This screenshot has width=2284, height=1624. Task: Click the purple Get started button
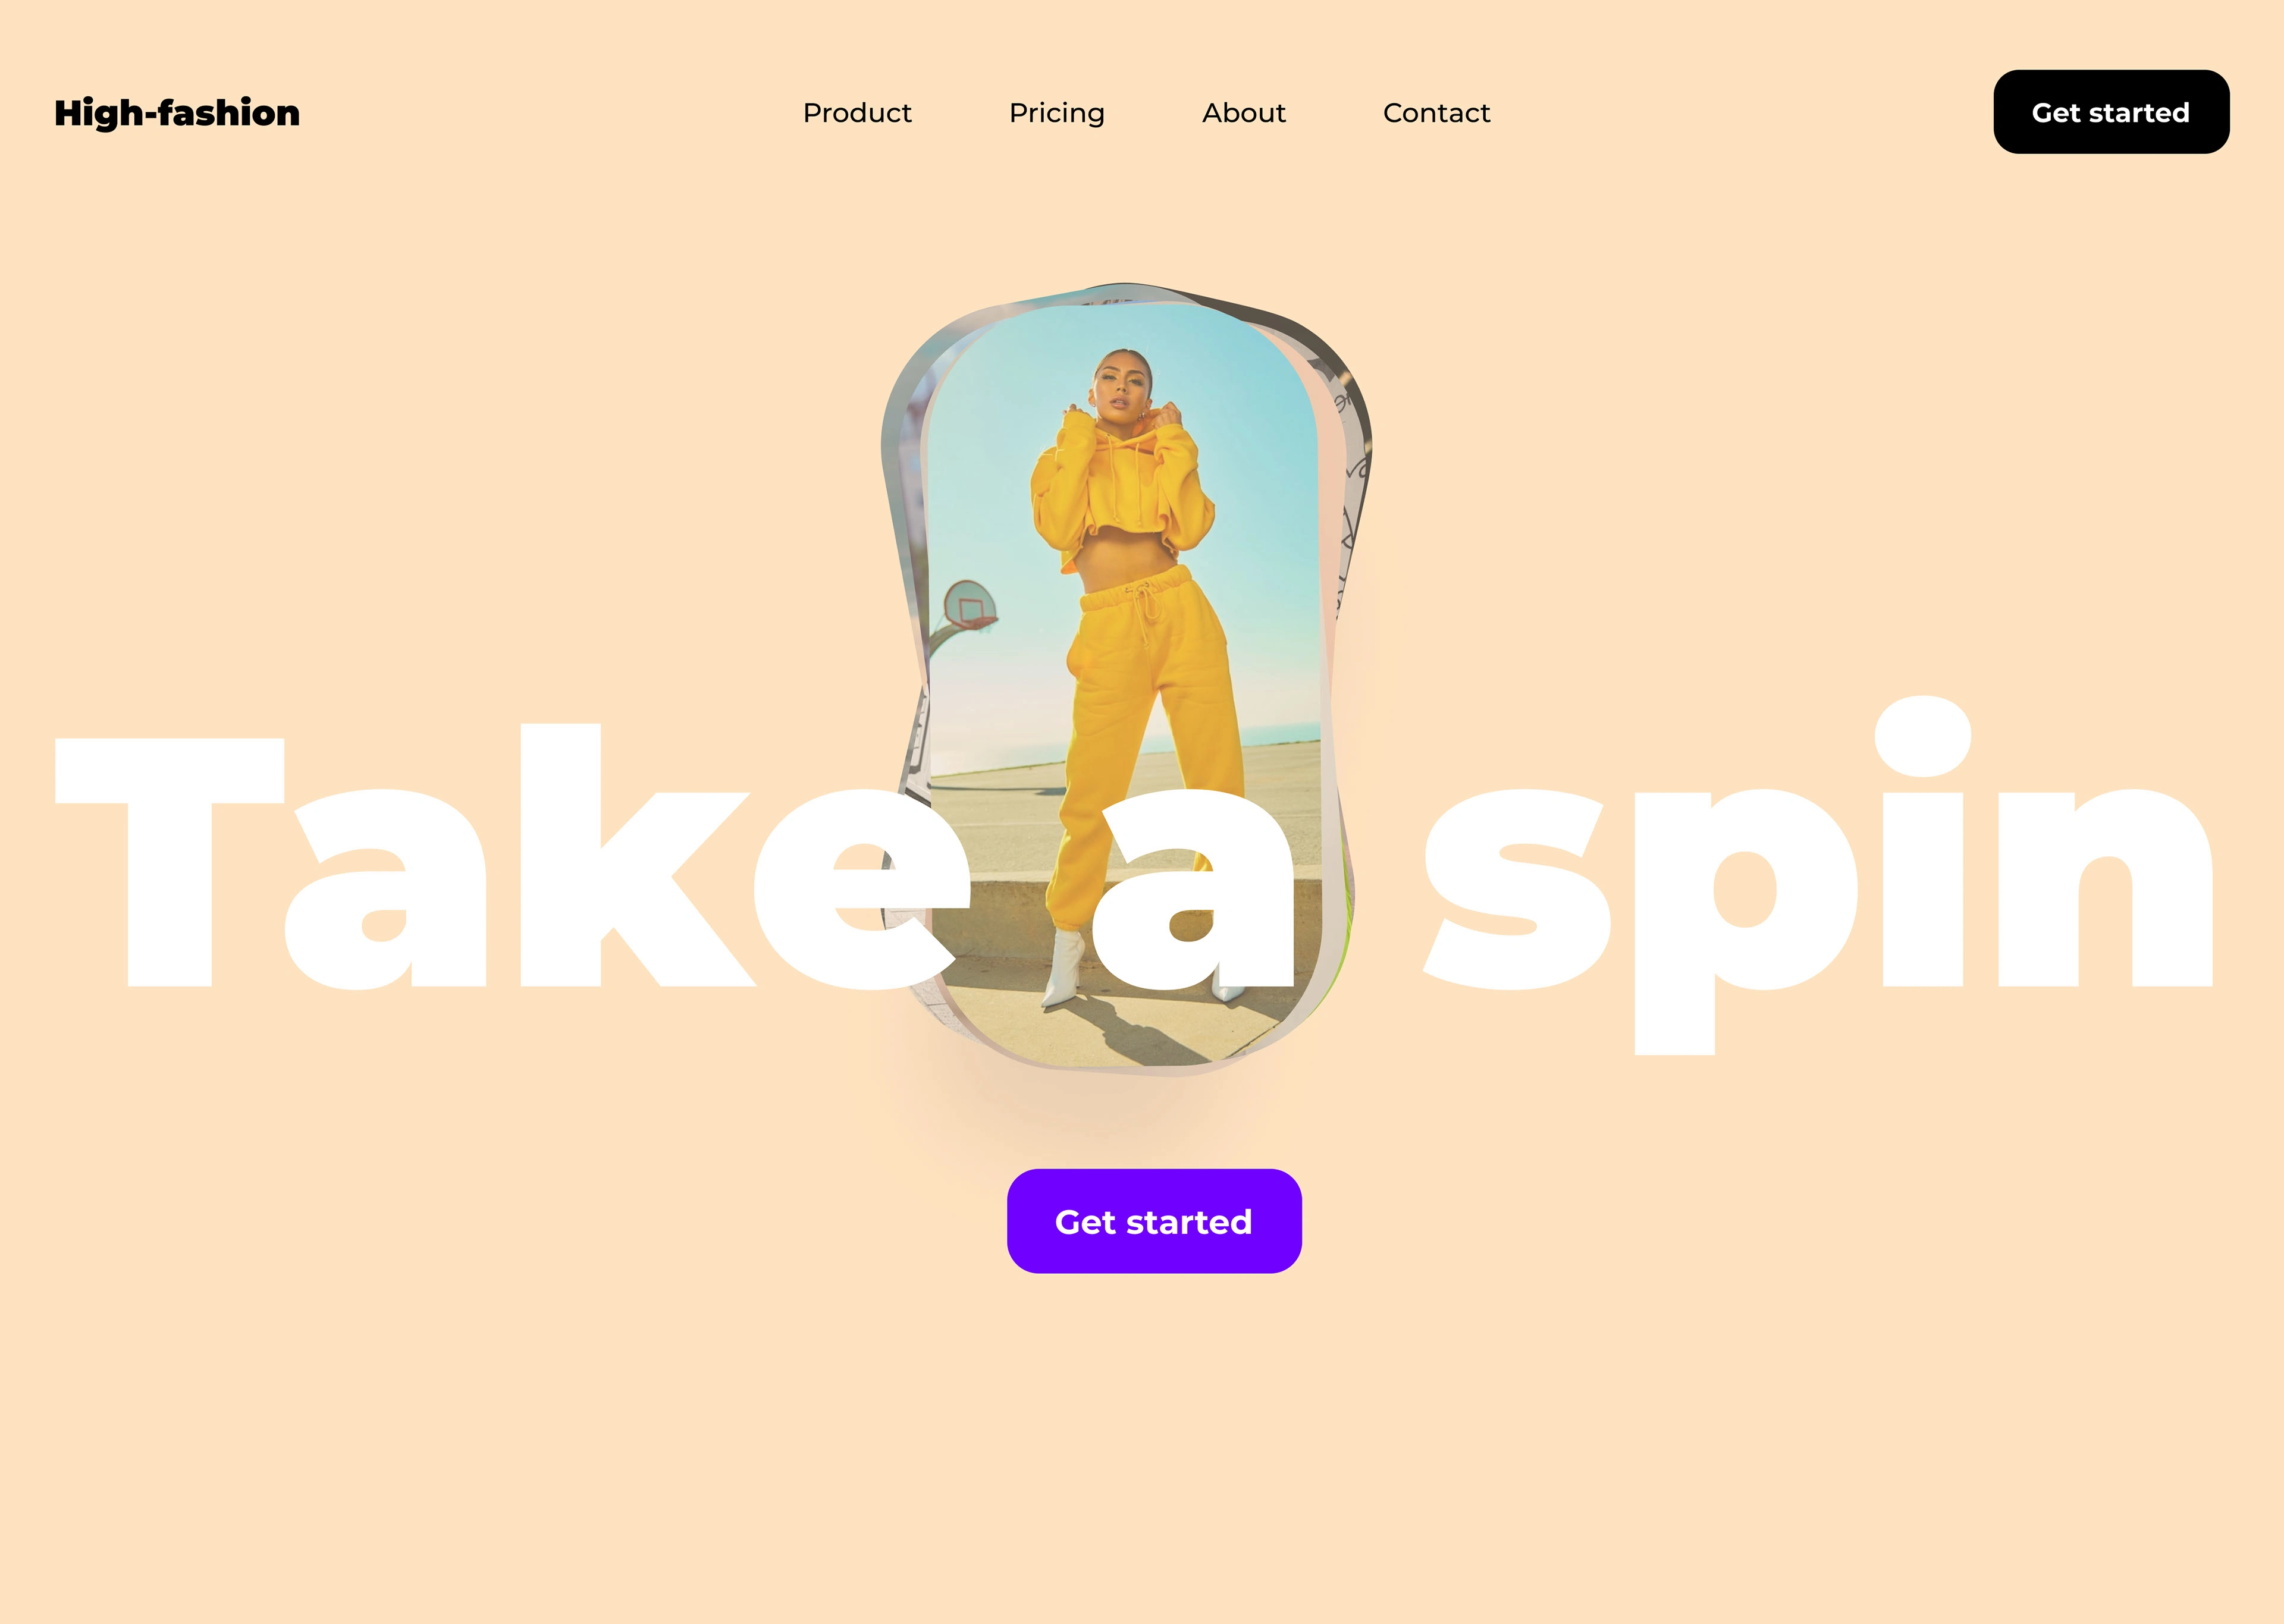[1154, 1221]
